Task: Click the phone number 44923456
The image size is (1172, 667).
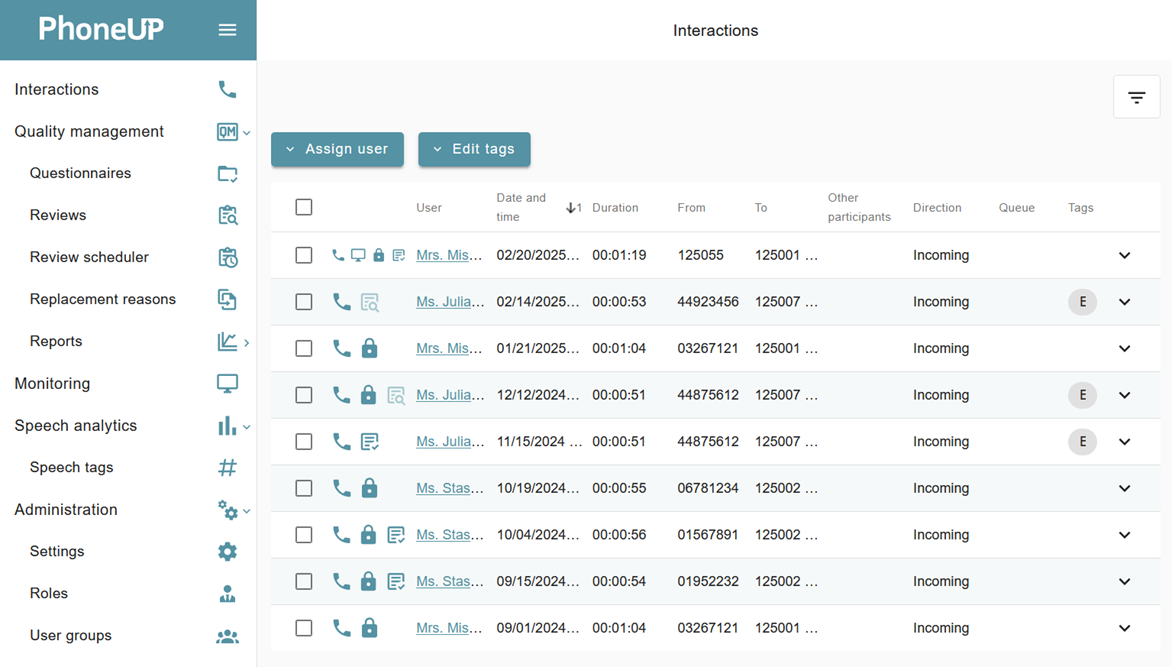Action: tap(708, 302)
